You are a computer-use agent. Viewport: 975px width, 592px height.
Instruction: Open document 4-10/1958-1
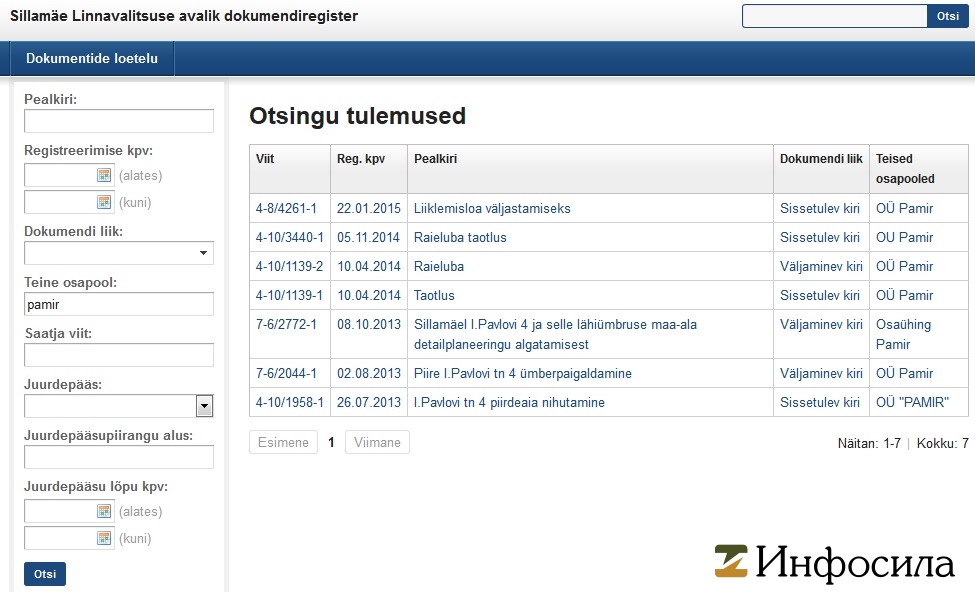[290, 402]
